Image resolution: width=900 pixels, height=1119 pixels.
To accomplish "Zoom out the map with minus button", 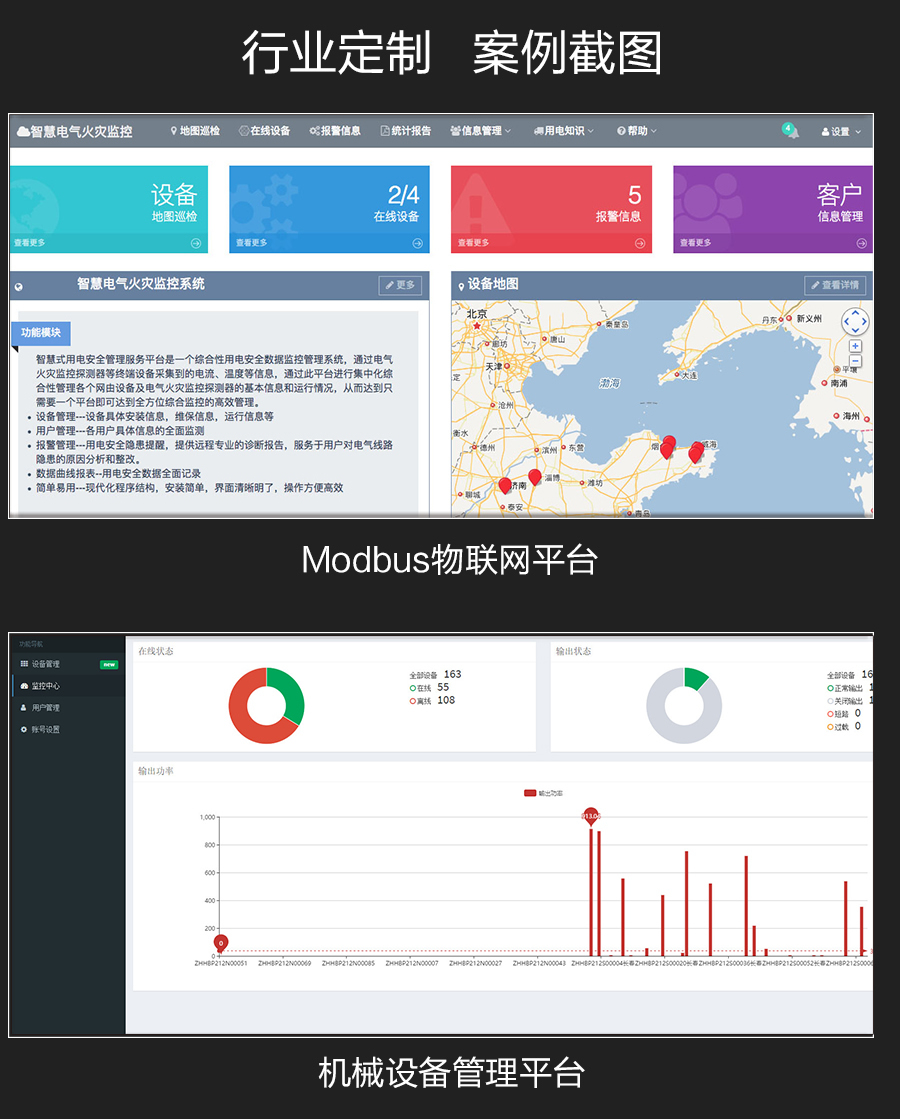I will tap(855, 361).
